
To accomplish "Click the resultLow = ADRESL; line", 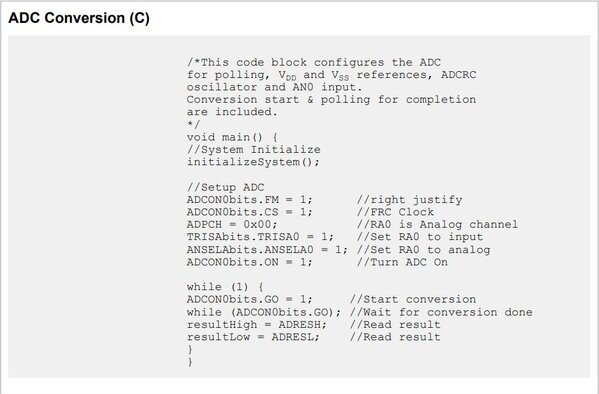I will click(253, 337).
